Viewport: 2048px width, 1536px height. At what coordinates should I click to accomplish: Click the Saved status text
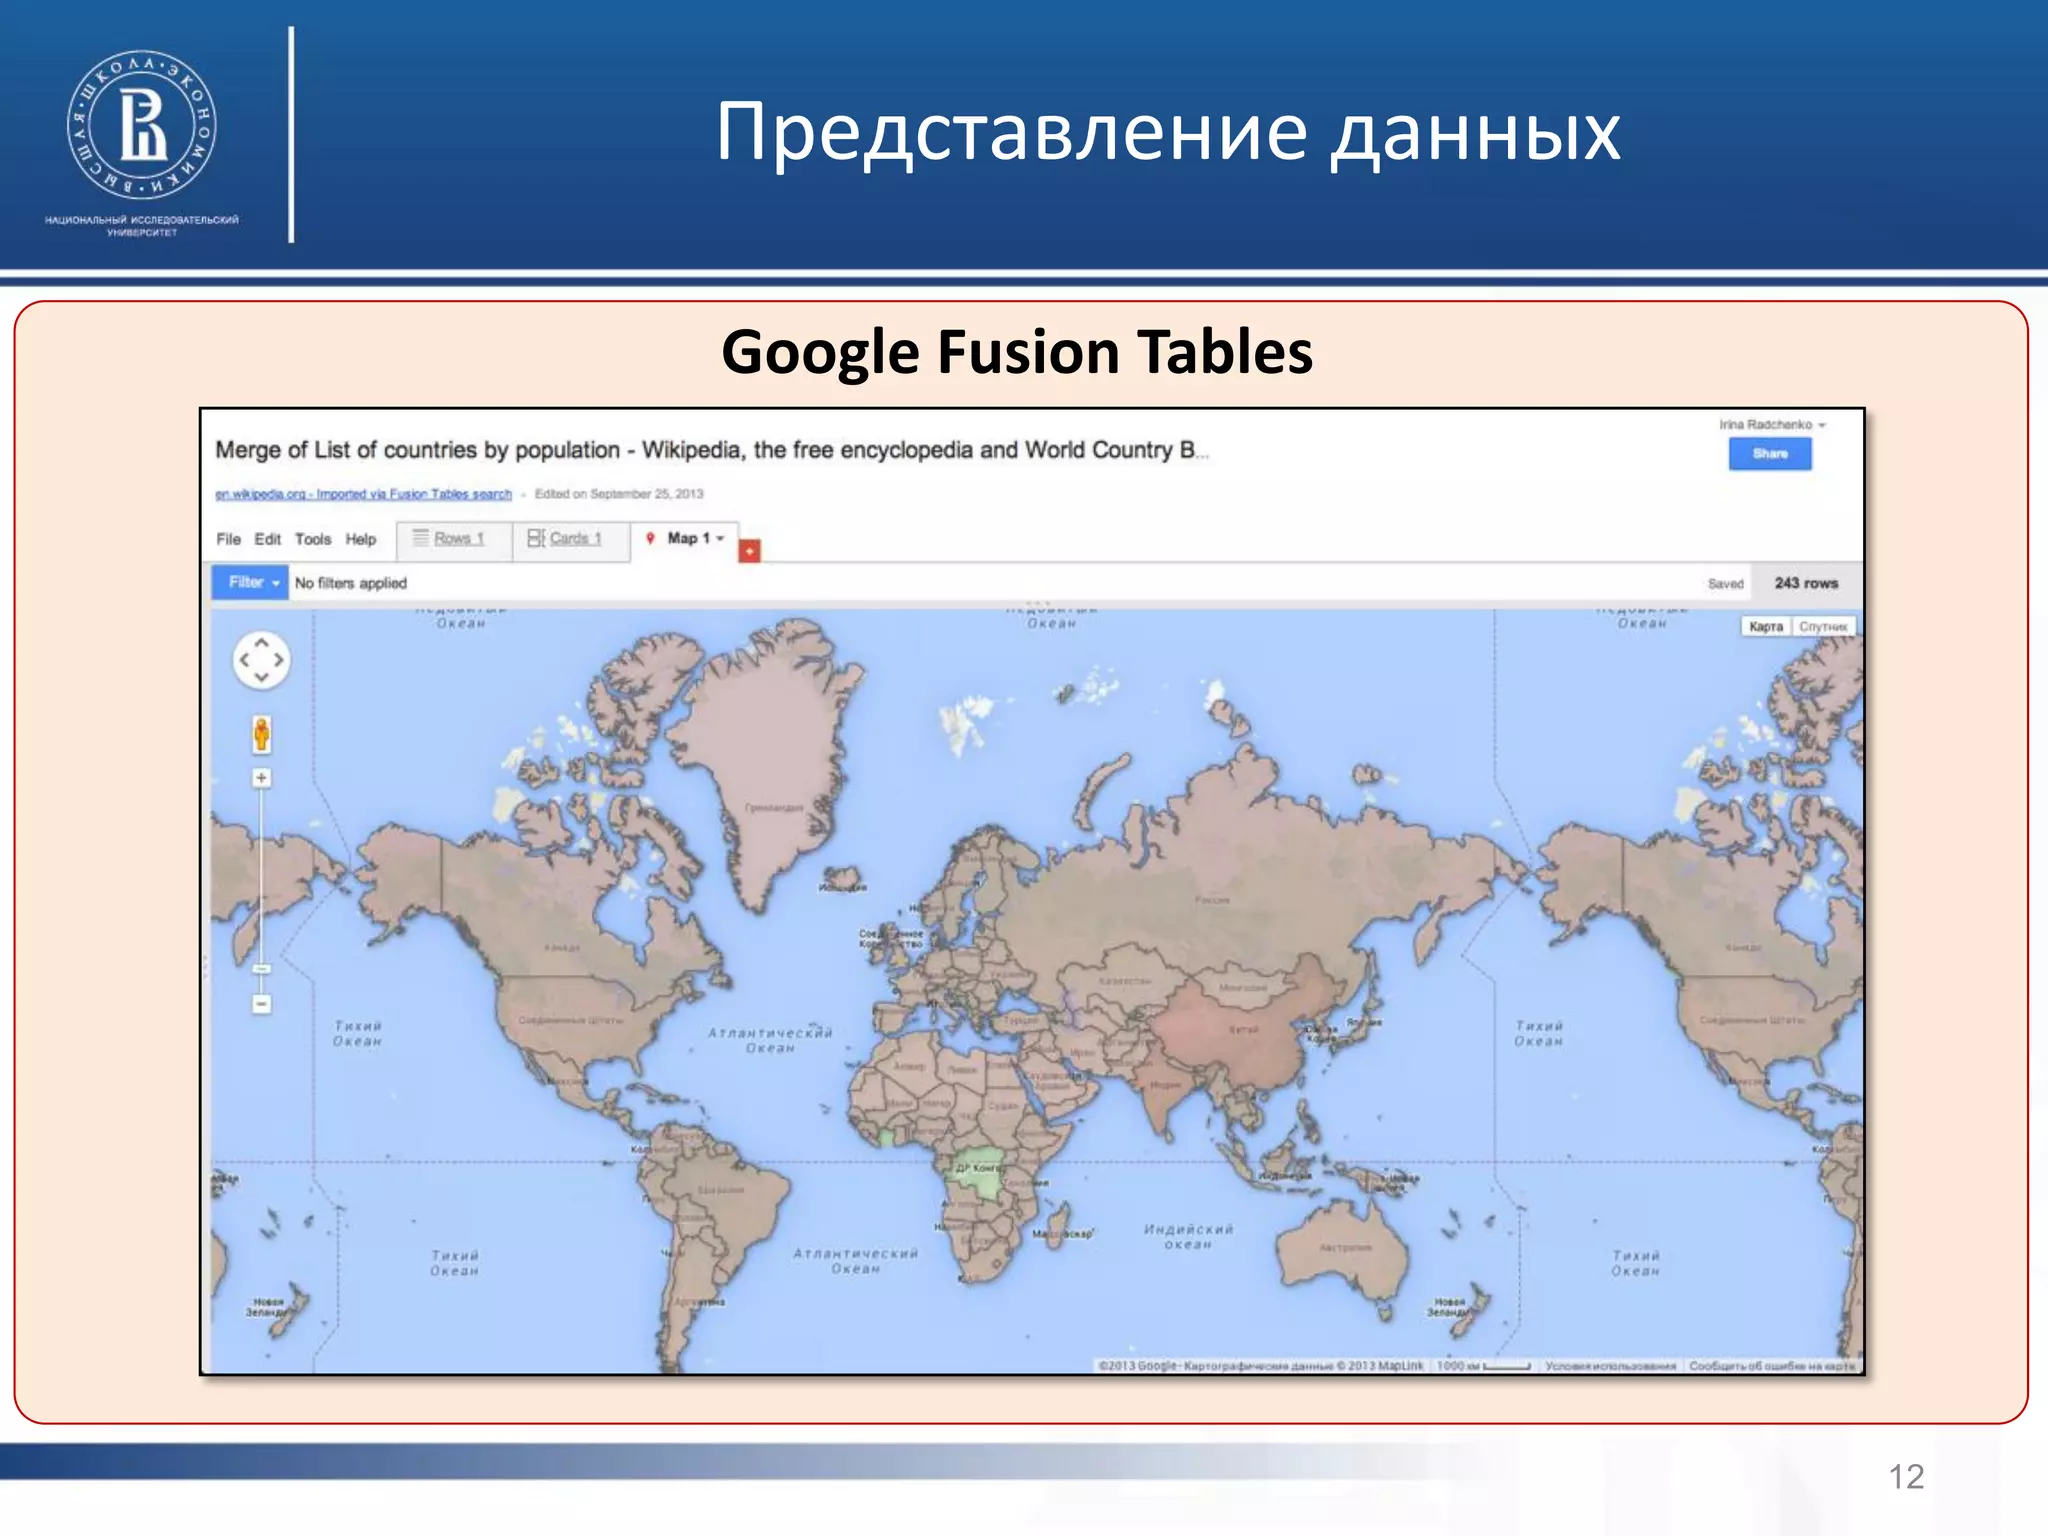click(1725, 584)
